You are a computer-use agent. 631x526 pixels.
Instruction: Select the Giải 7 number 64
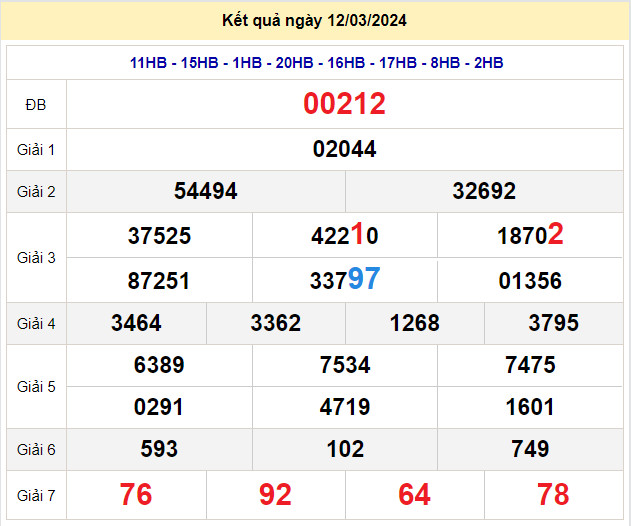point(414,495)
